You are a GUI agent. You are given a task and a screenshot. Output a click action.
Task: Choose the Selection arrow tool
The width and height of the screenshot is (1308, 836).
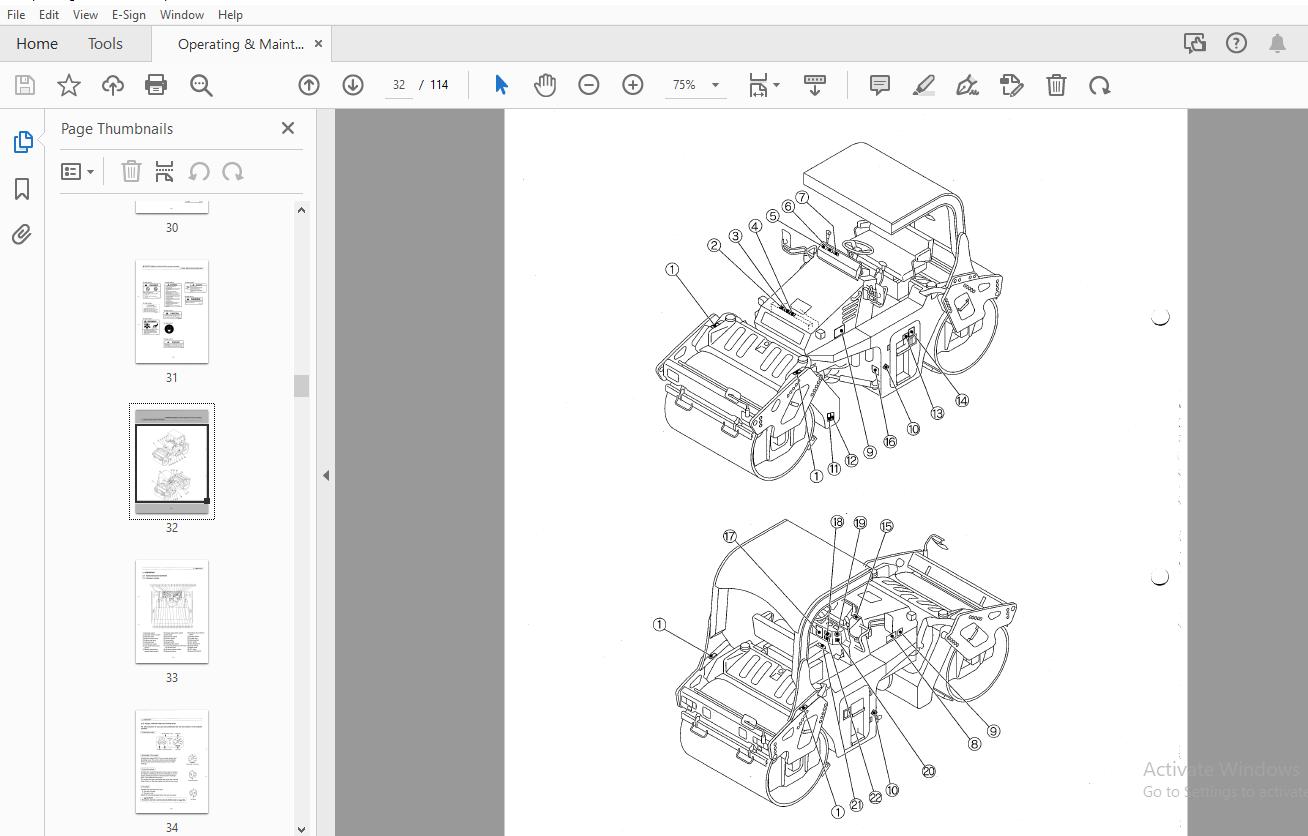coord(501,85)
